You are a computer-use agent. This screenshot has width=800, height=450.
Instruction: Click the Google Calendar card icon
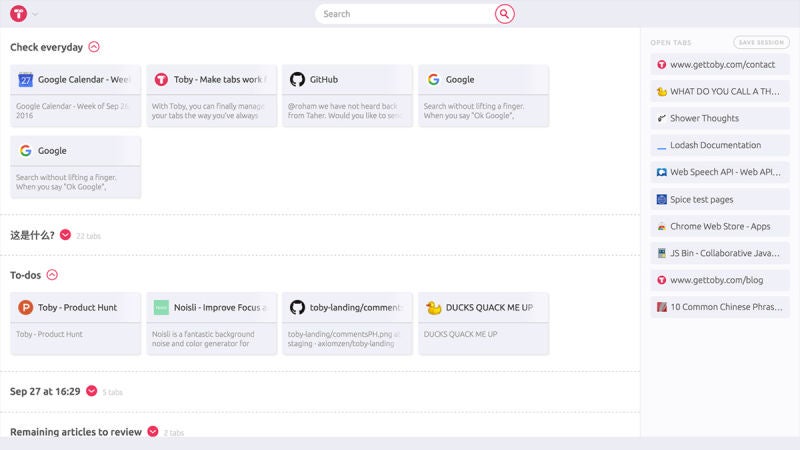[26, 80]
